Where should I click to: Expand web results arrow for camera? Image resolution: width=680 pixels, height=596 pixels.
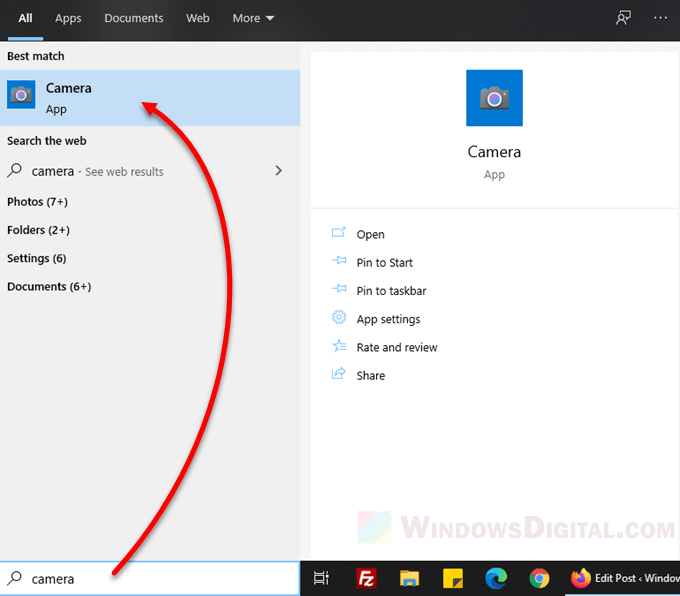tap(278, 170)
